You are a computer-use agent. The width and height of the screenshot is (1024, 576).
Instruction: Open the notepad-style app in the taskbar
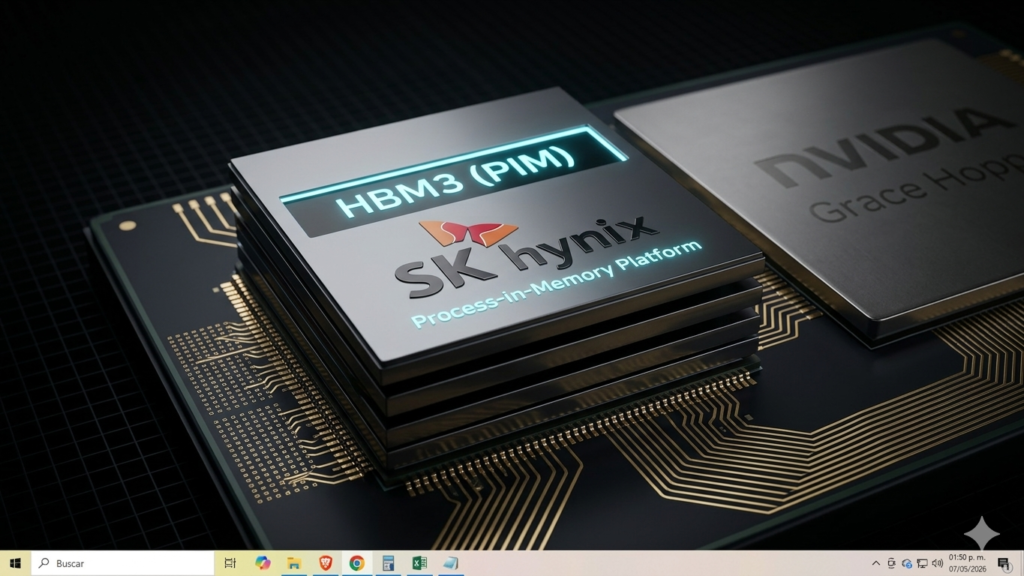451,563
